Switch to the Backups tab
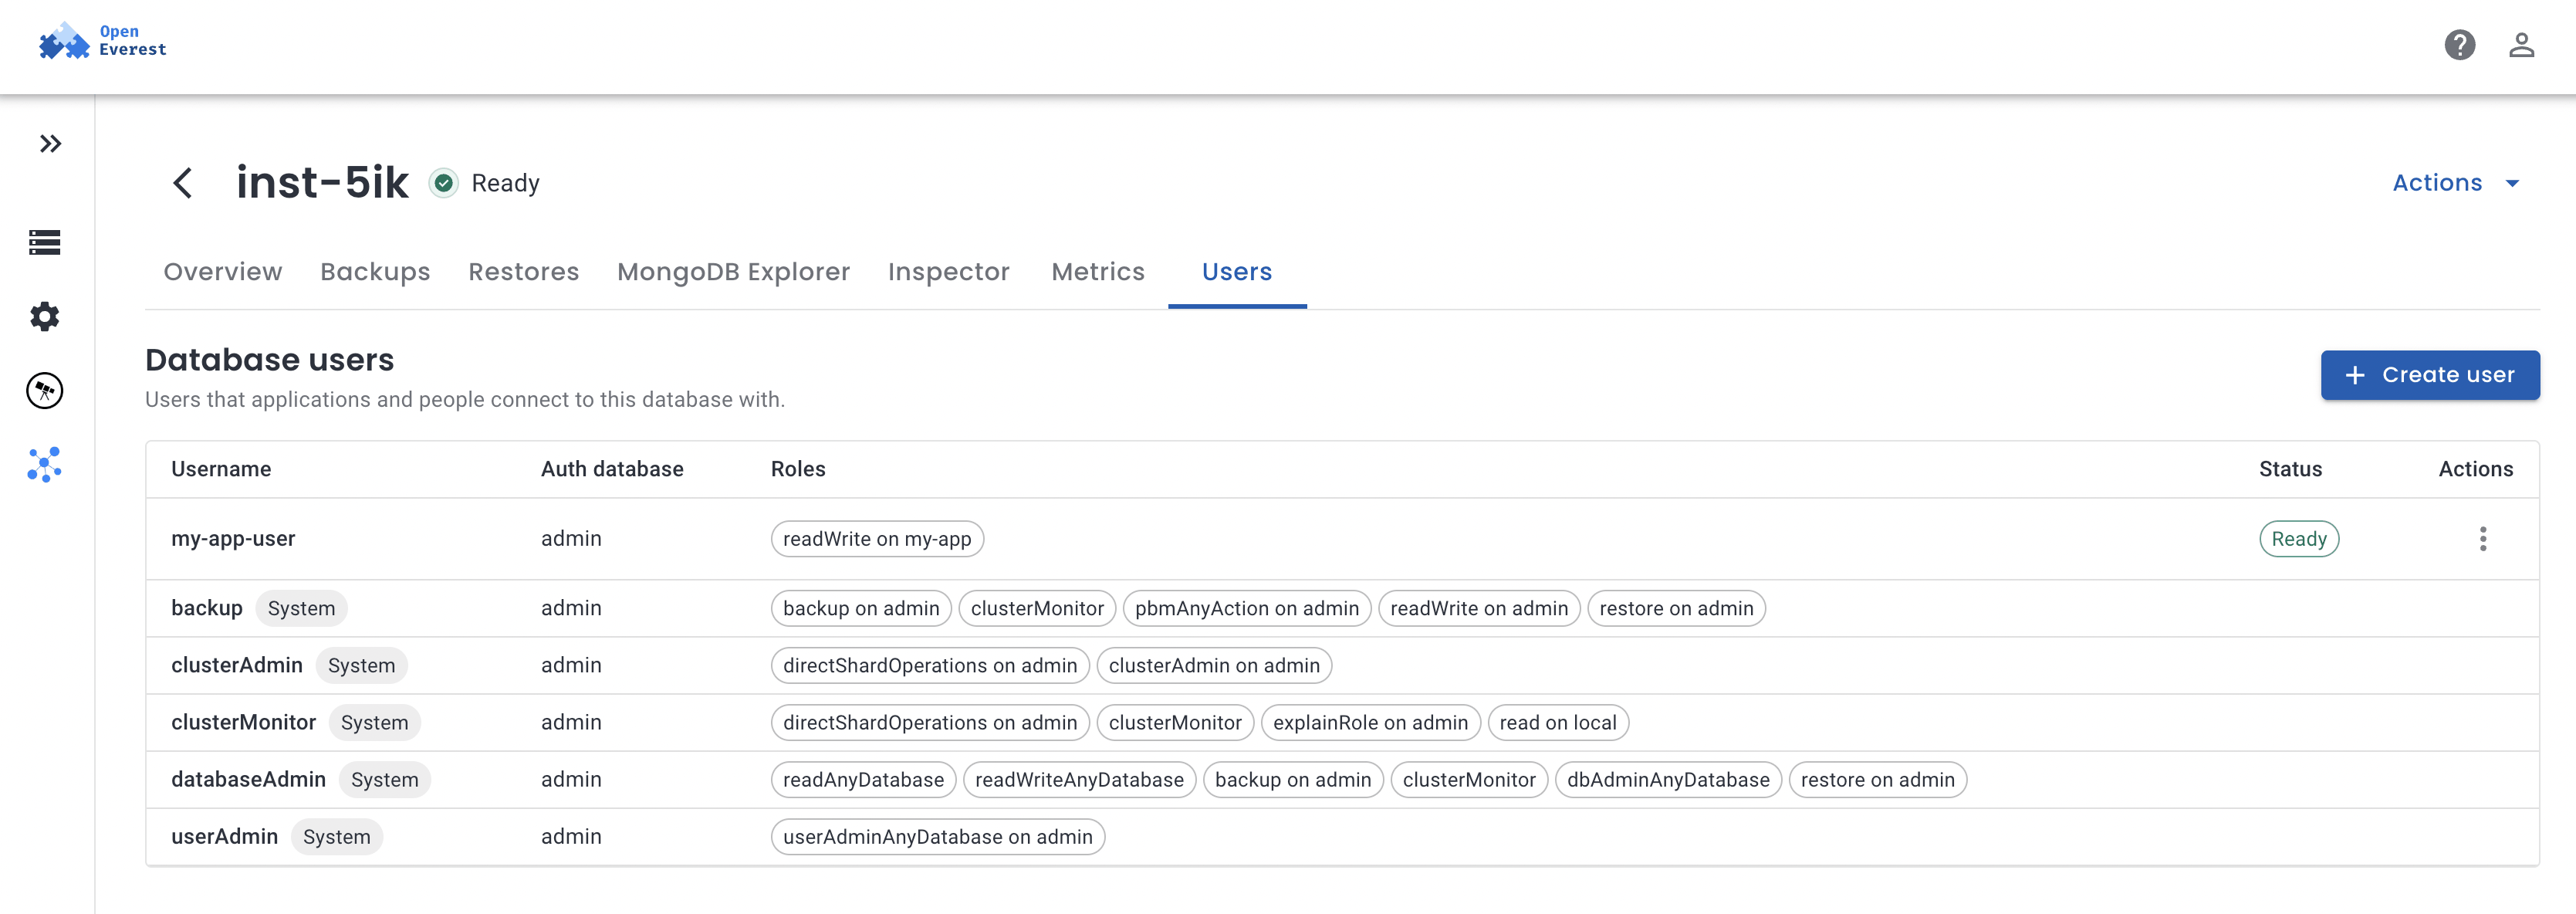The width and height of the screenshot is (2576, 914). [x=375, y=272]
